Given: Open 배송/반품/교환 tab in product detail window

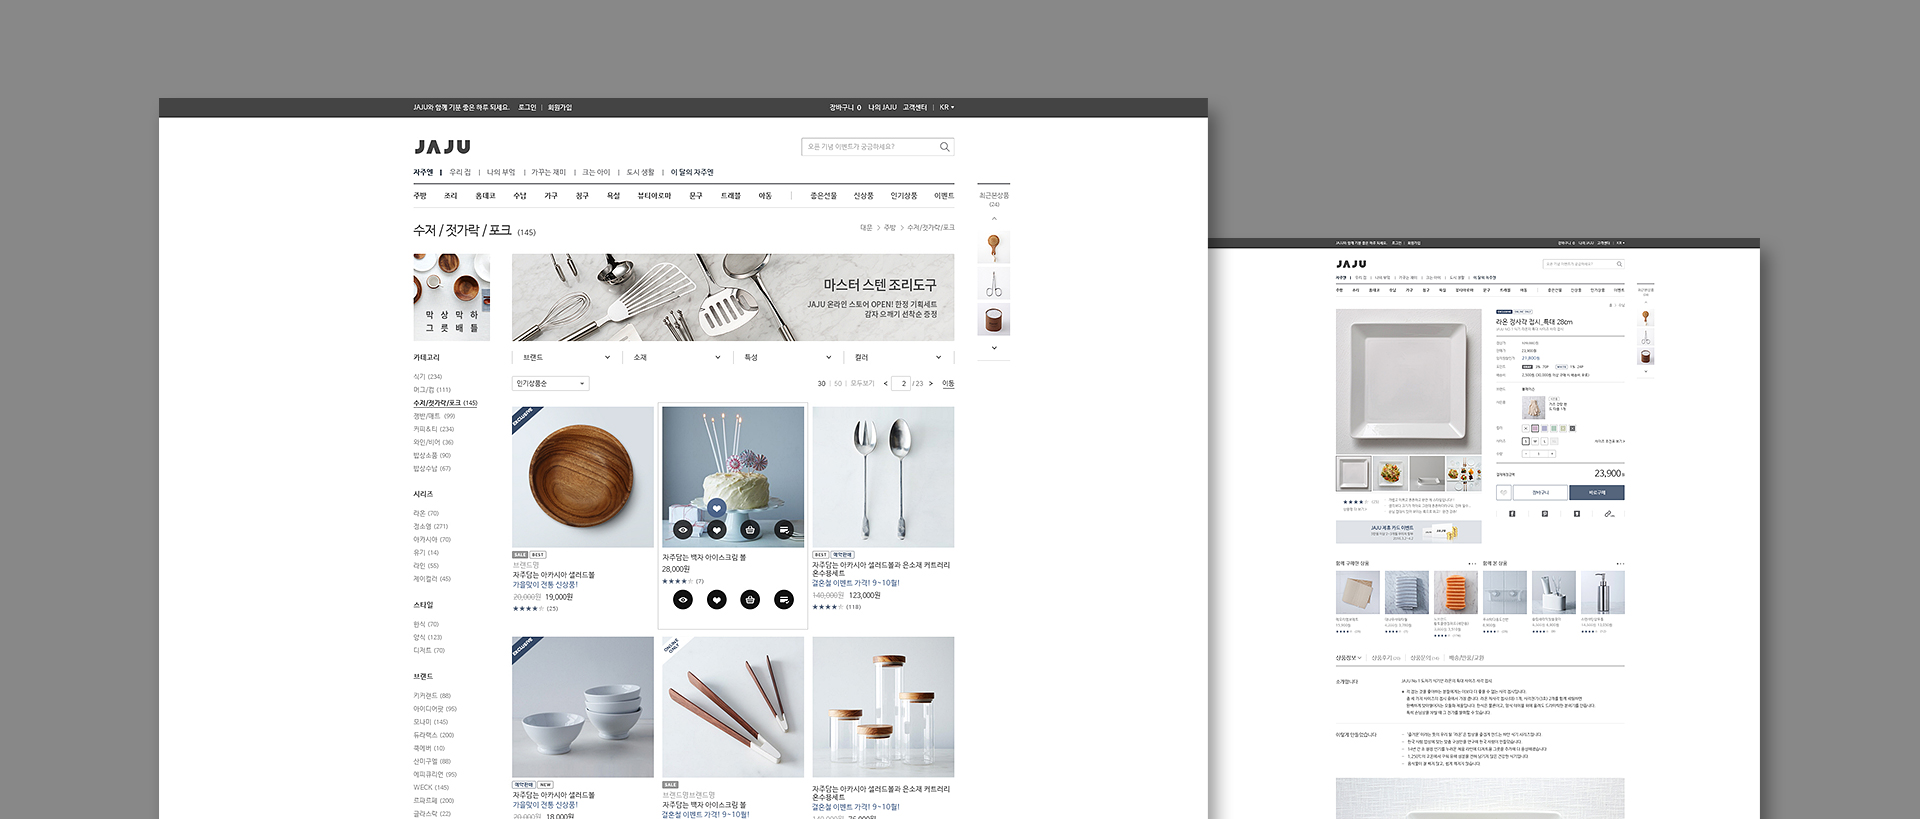Looking at the screenshot, I should pos(1466,658).
